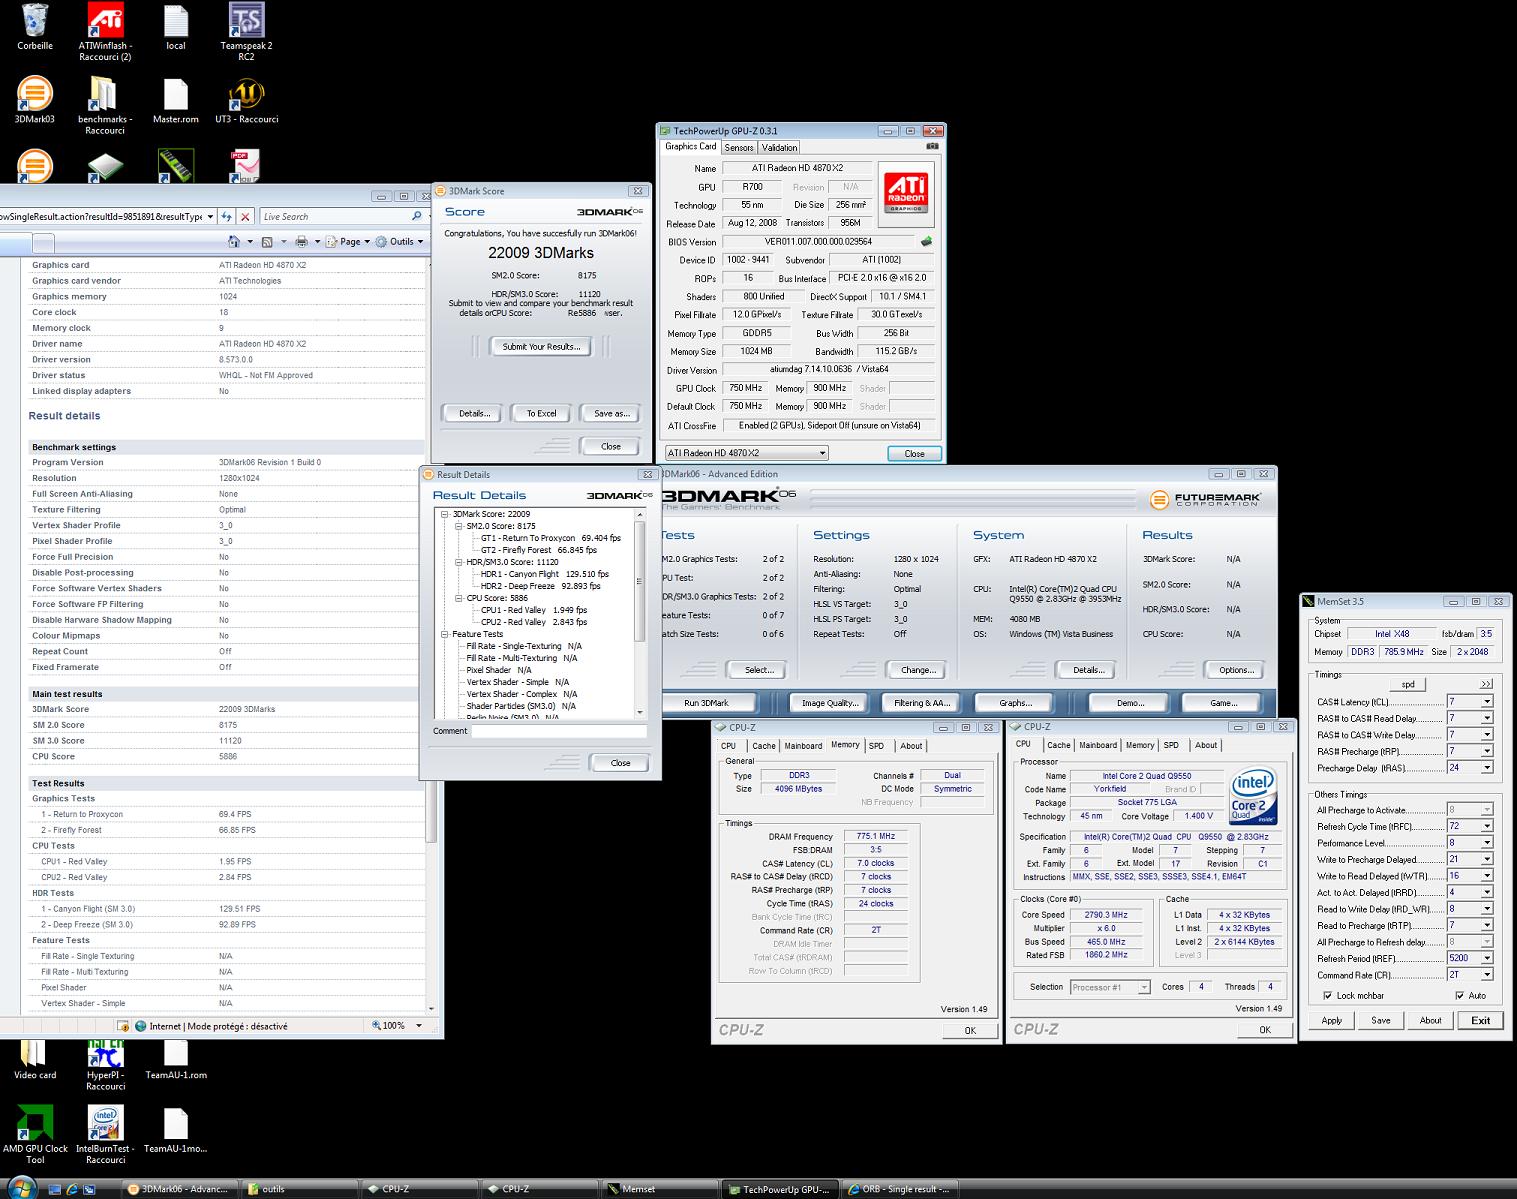Expand MemSet timings with the >> button

tap(1486, 684)
